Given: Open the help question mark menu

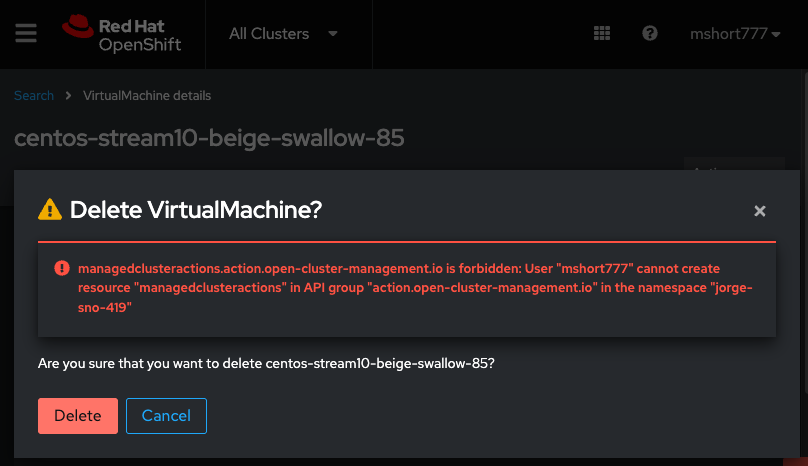Looking at the screenshot, I should pos(650,33).
